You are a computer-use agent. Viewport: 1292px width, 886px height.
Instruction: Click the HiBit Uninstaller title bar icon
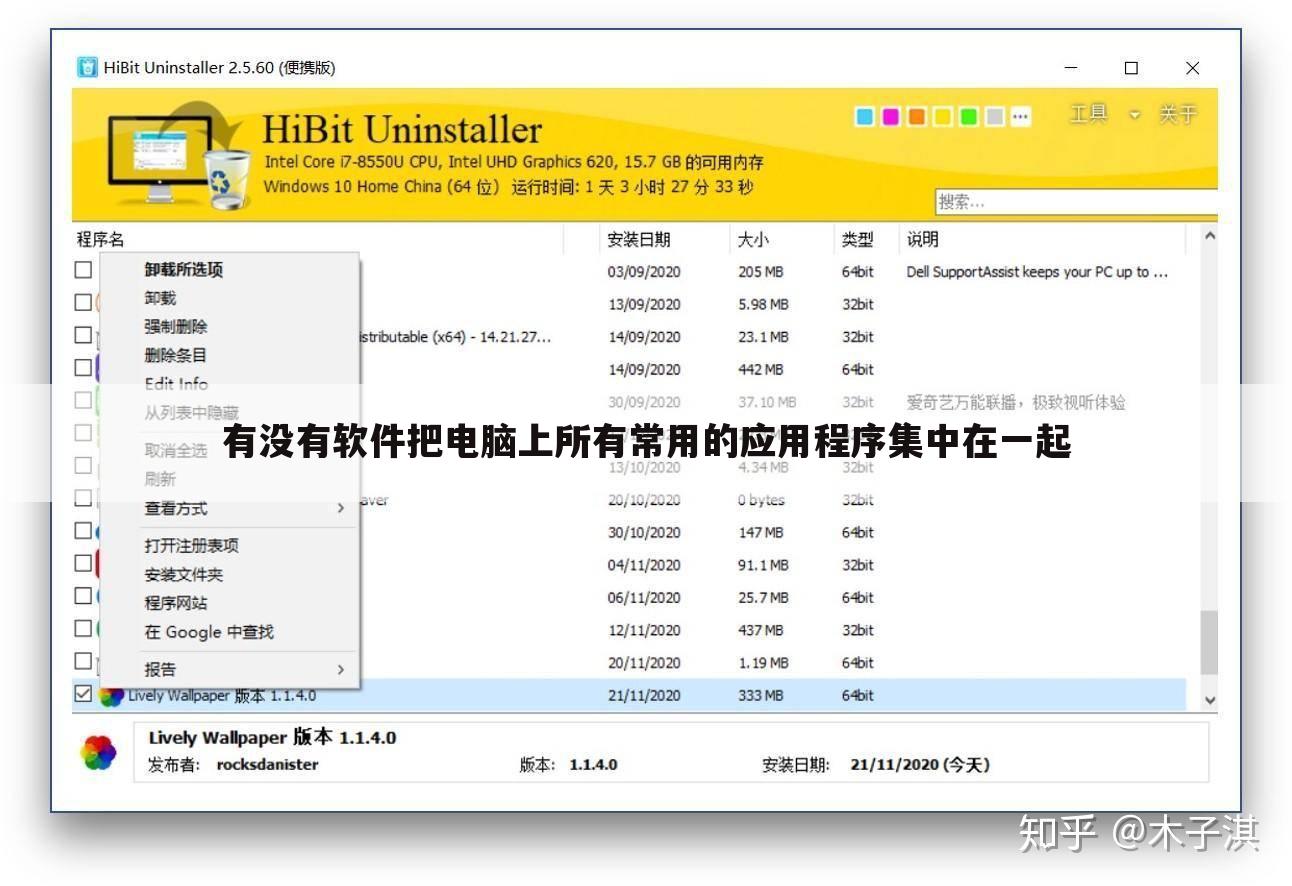[x=88, y=68]
